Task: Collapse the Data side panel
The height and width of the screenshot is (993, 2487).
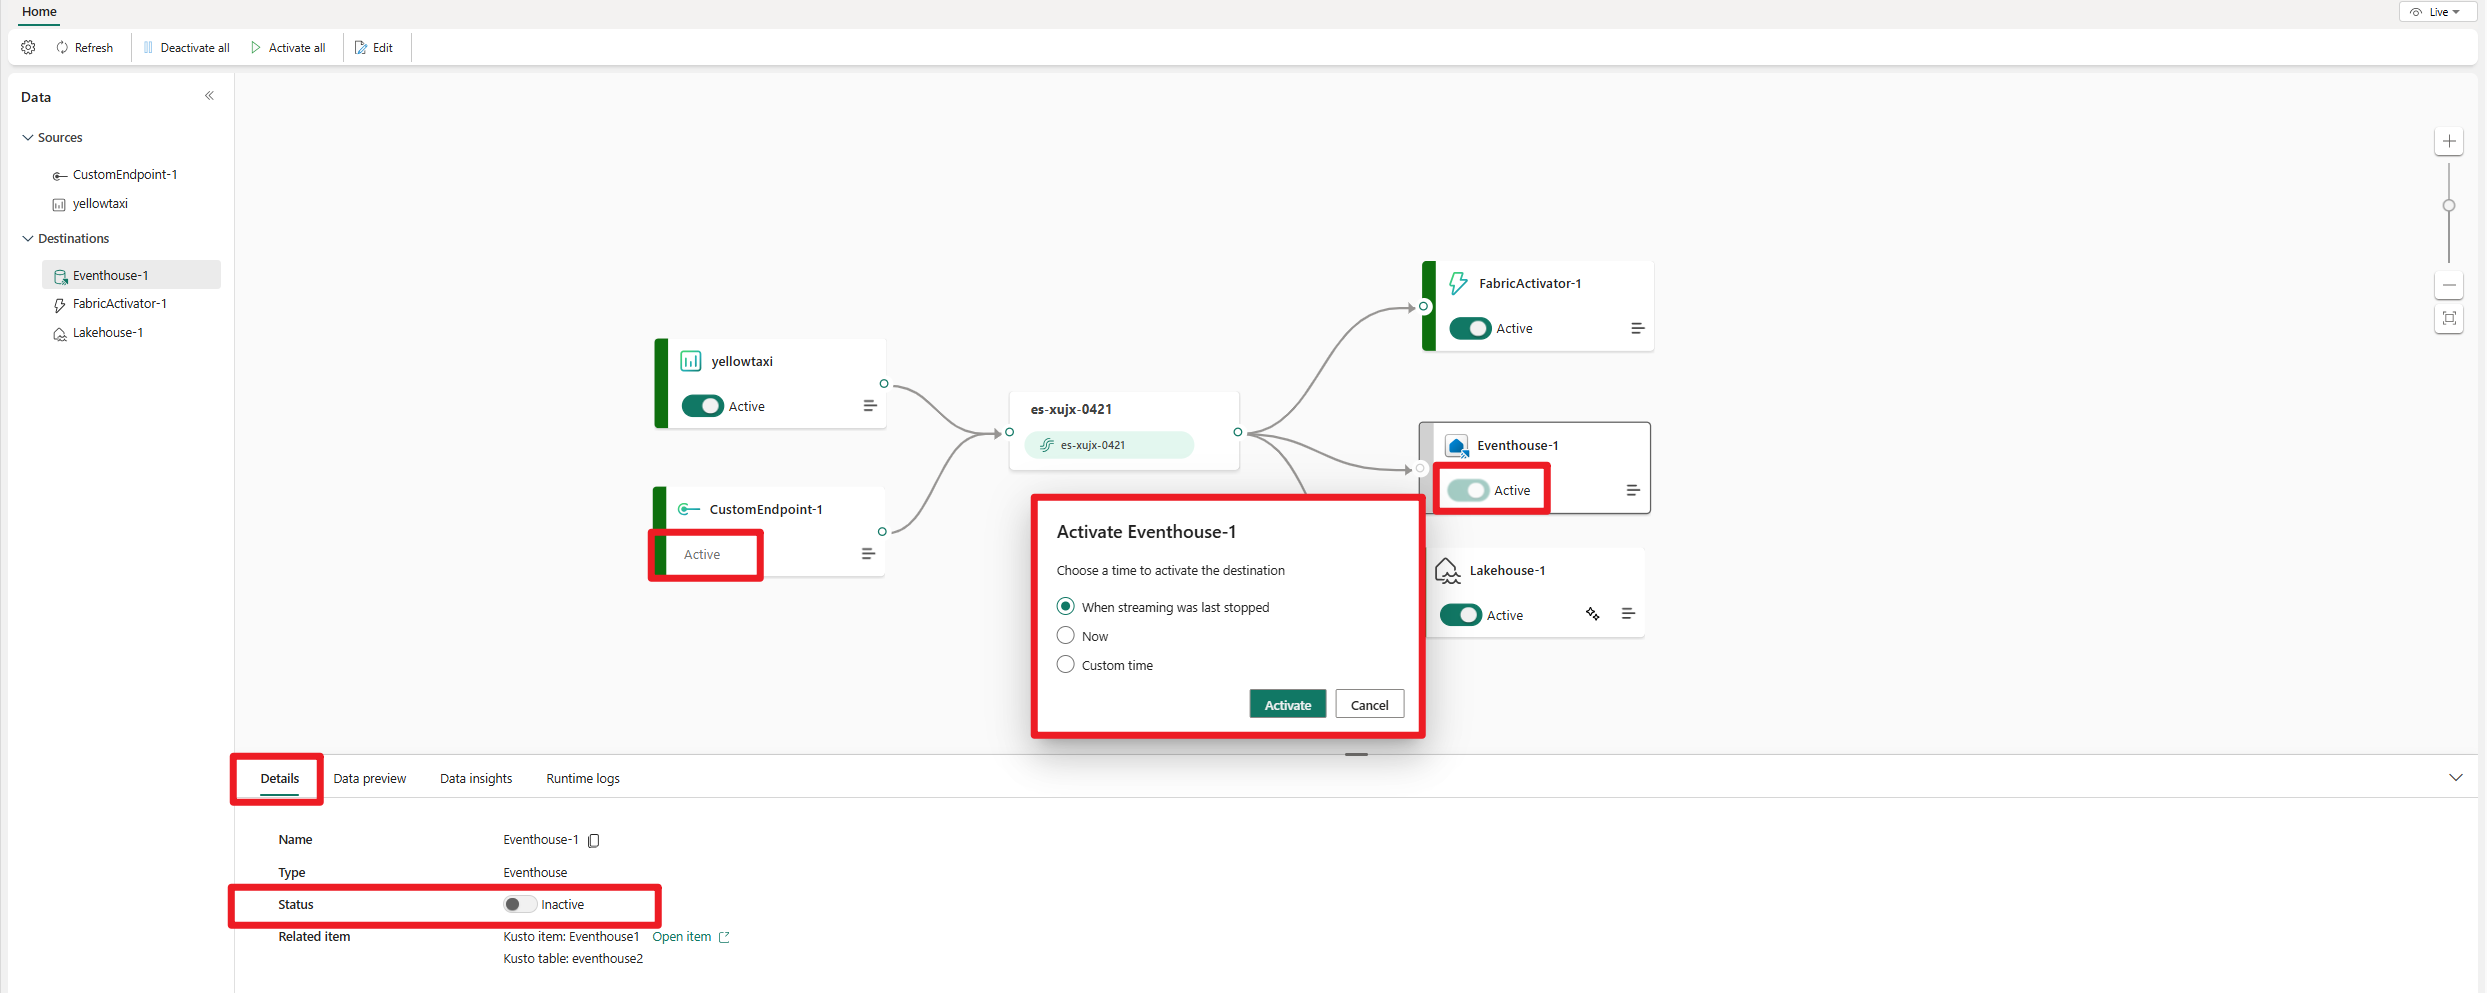Action: pyautogui.click(x=209, y=96)
